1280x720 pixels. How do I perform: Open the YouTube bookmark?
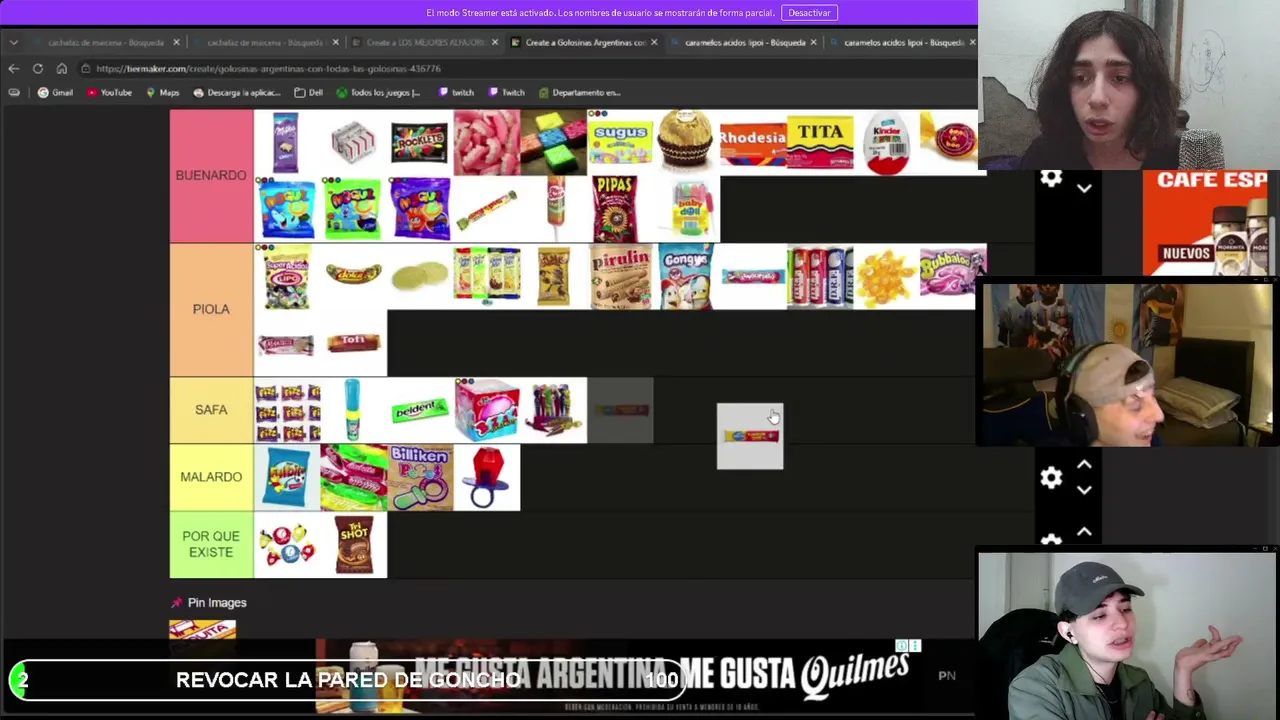point(109,92)
